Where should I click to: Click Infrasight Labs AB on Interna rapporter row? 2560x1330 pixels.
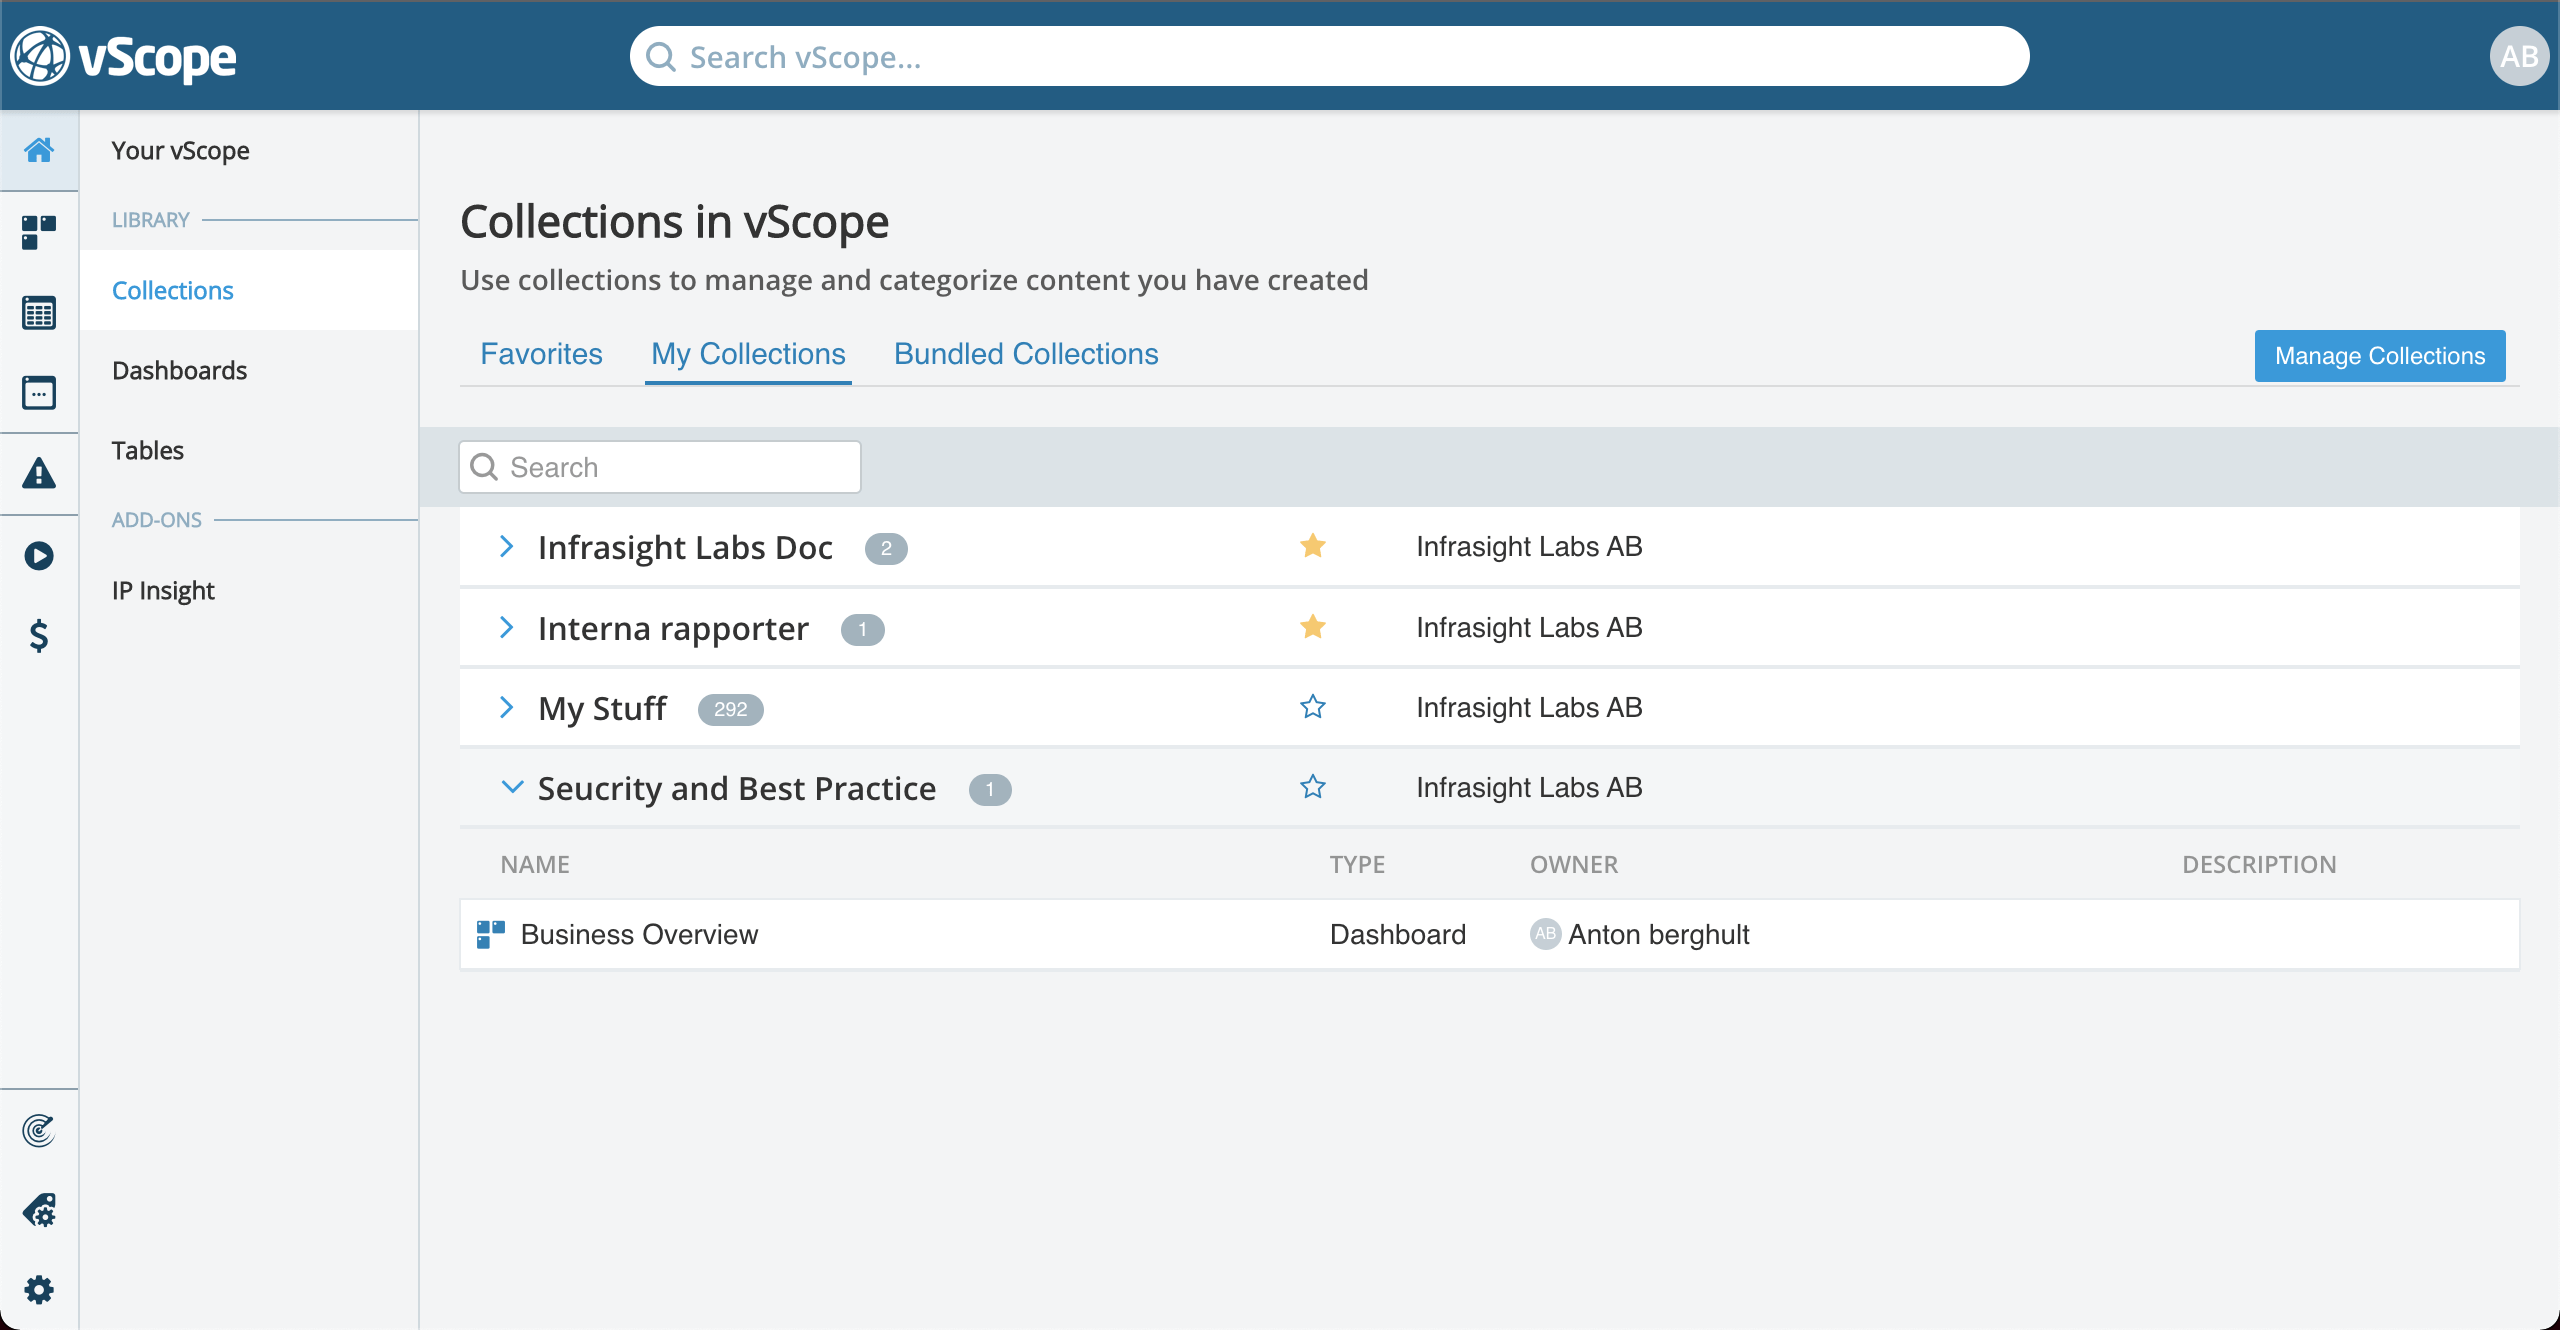1529,627
